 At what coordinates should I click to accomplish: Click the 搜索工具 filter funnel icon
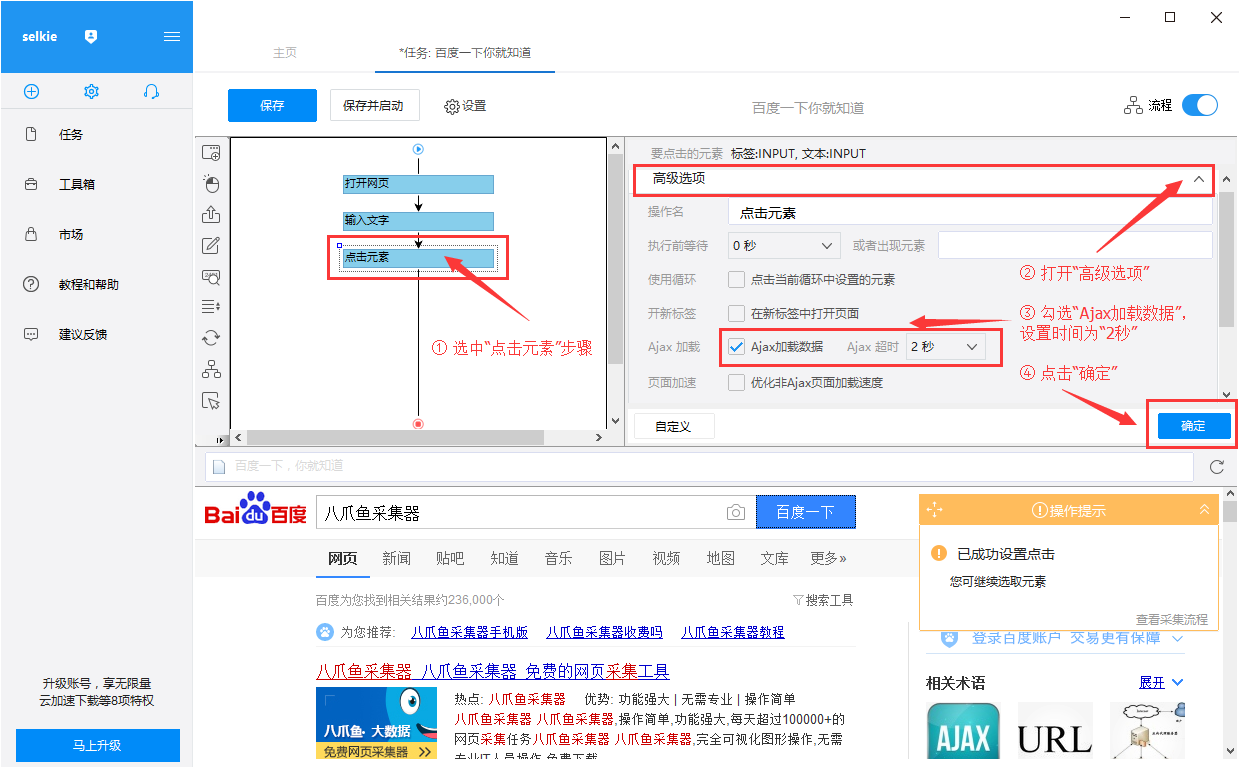click(x=798, y=600)
